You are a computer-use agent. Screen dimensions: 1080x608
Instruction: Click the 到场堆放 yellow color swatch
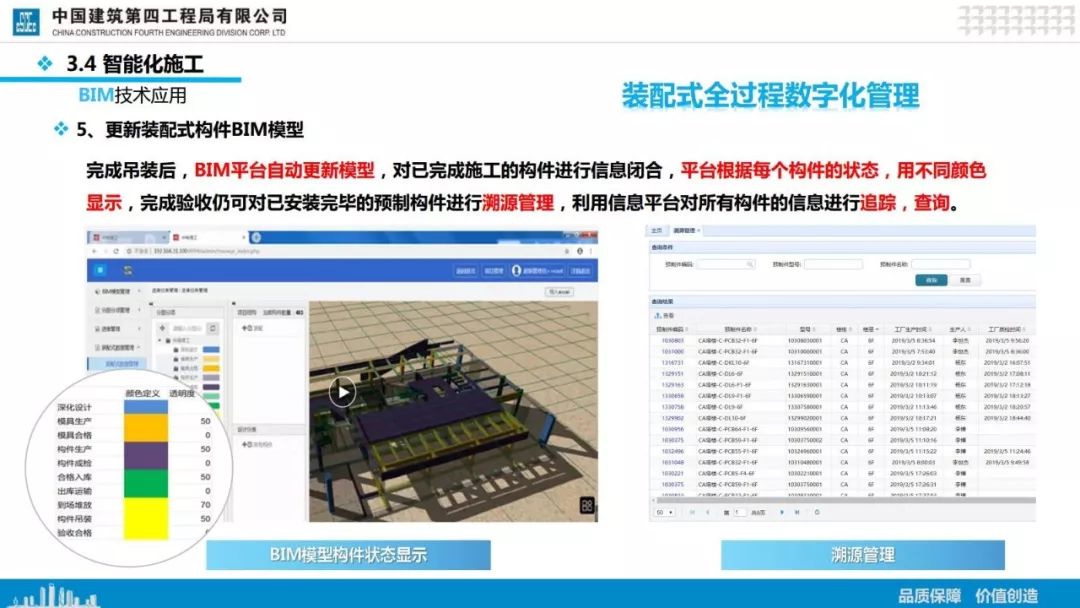[145, 505]
